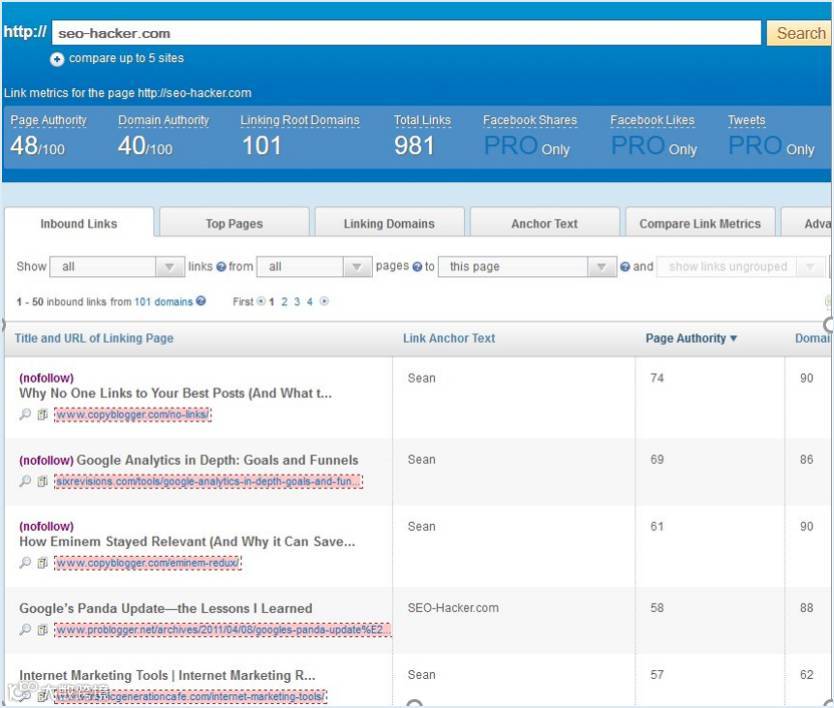Sort by 'Link Anchor Text' column header
This screenshot has width=834, height=708.
coord(449,339)
